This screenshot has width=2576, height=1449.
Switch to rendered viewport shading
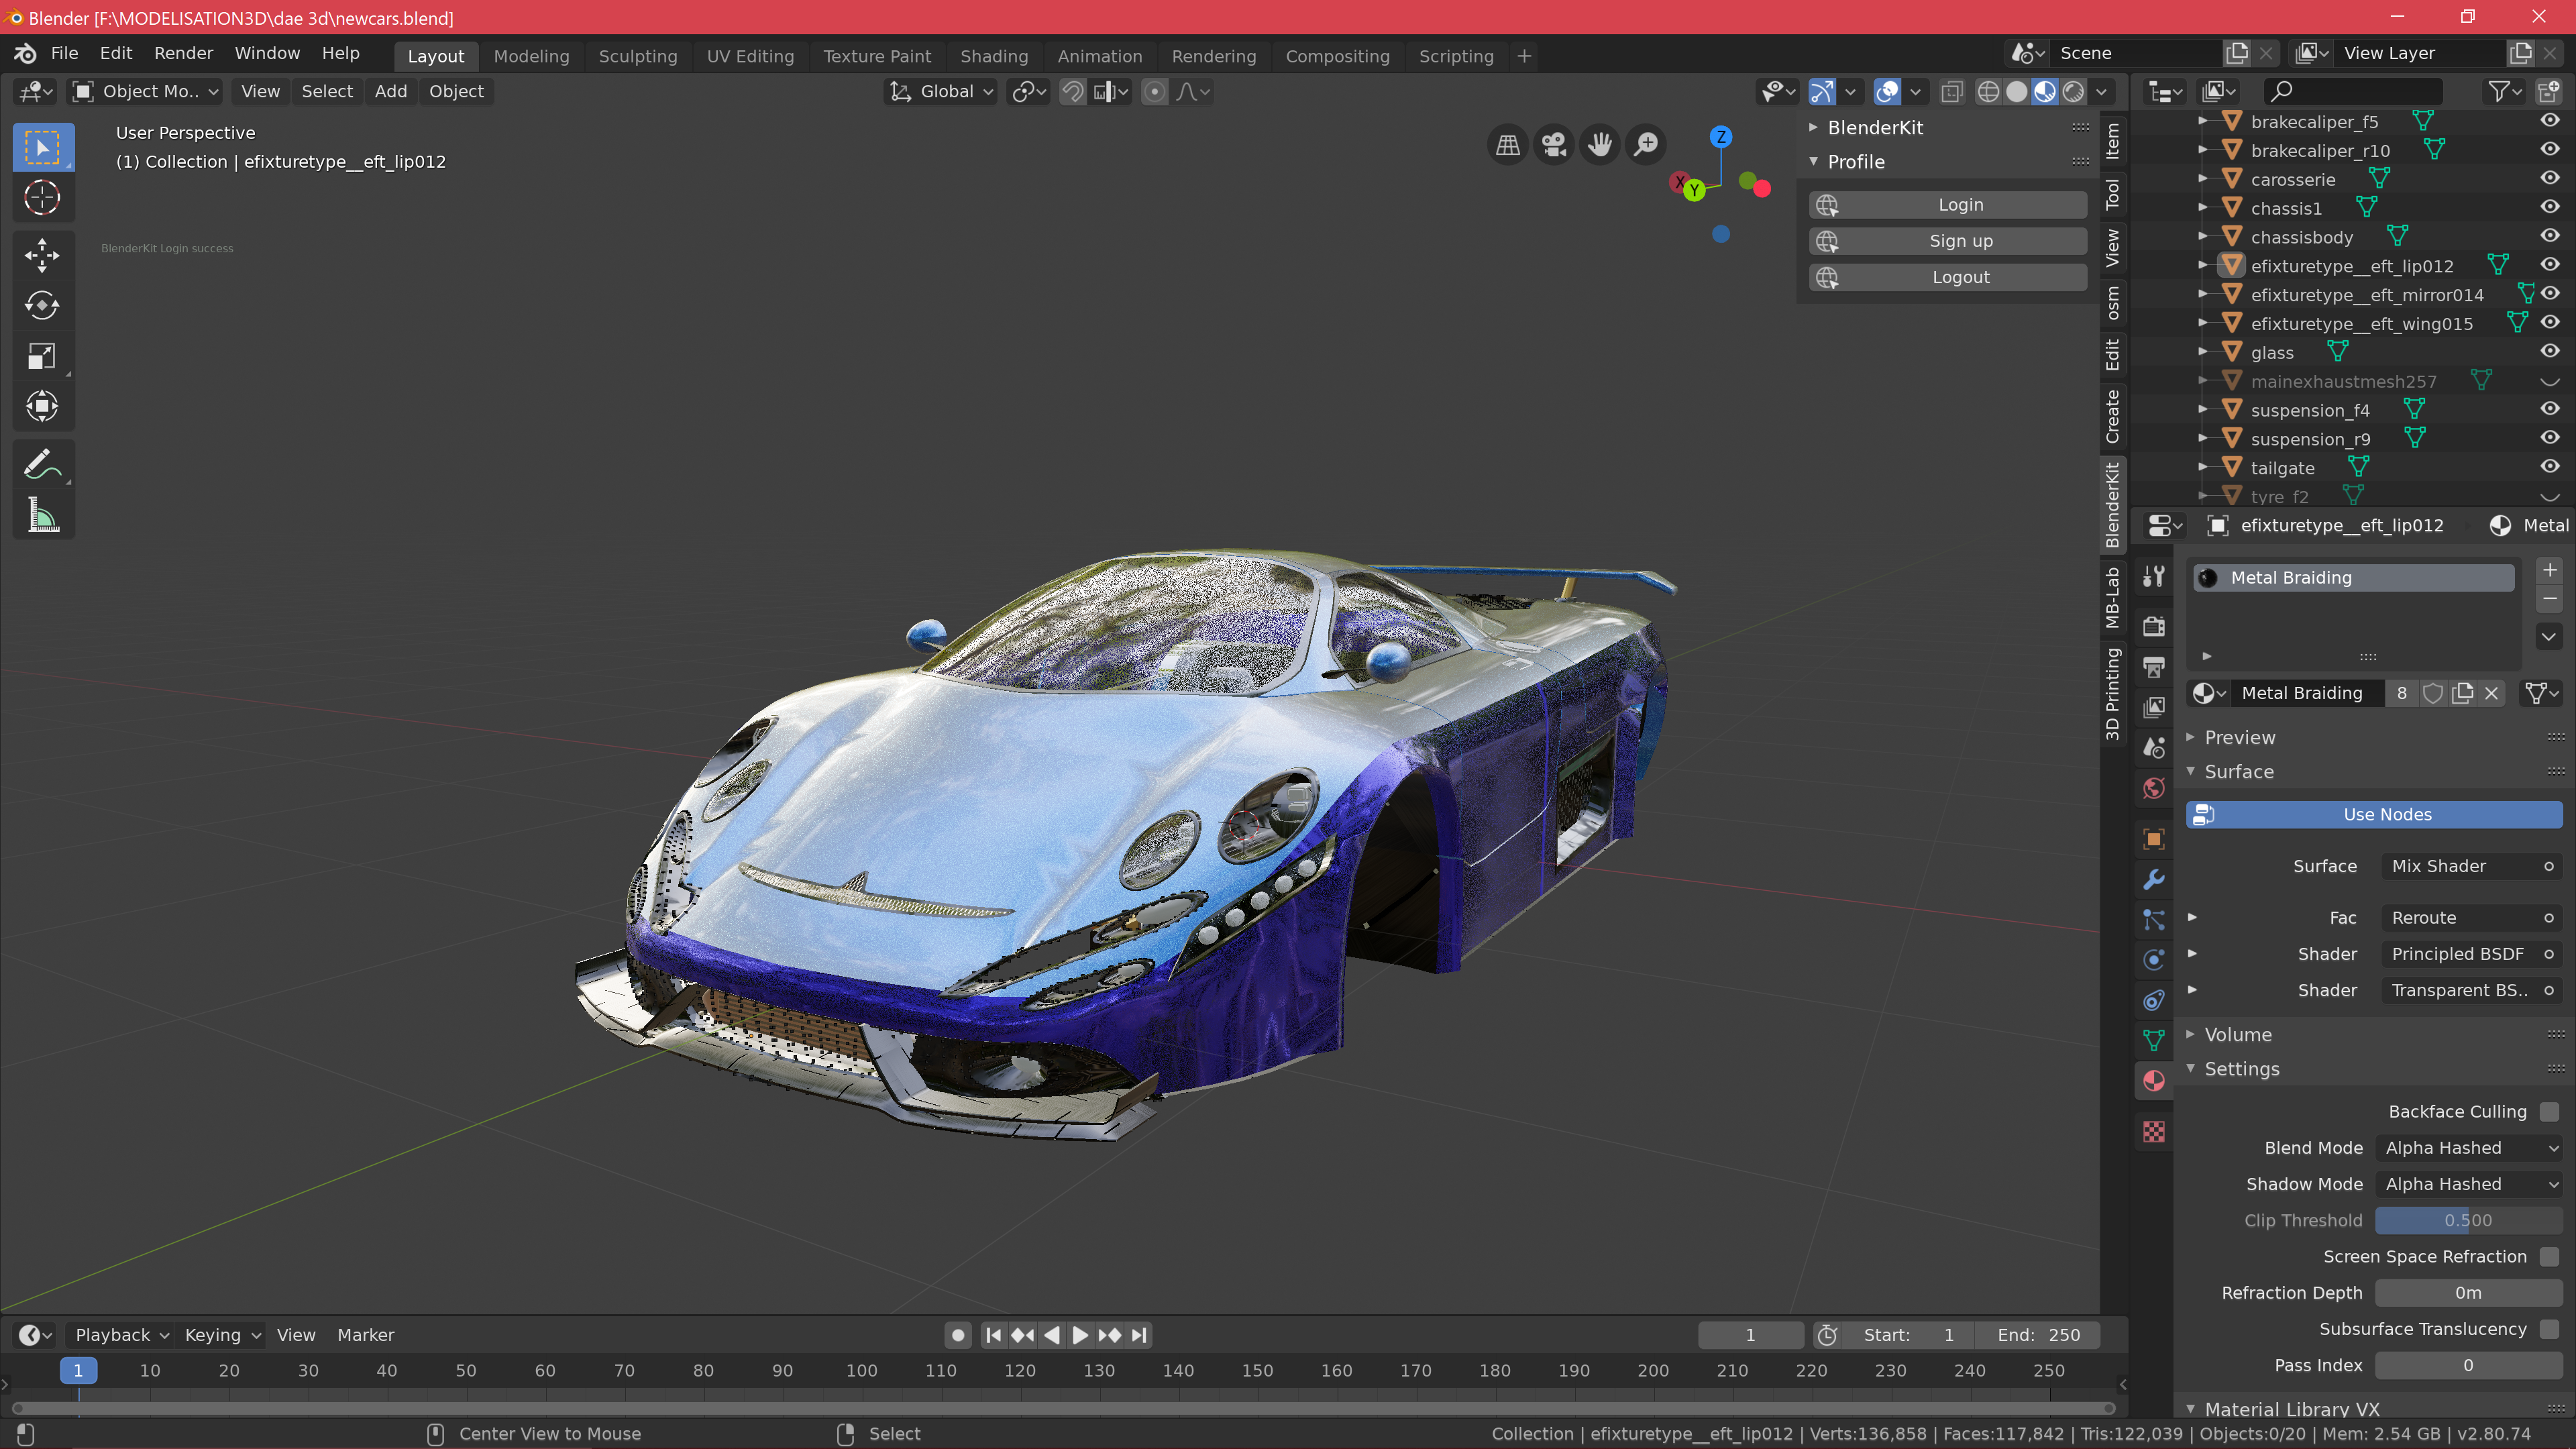pos(2073,91)
